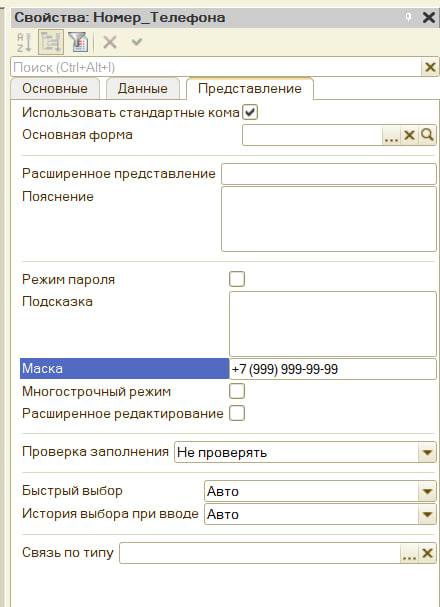
Task: Clear the search field with X button
Action: [430, 67]
